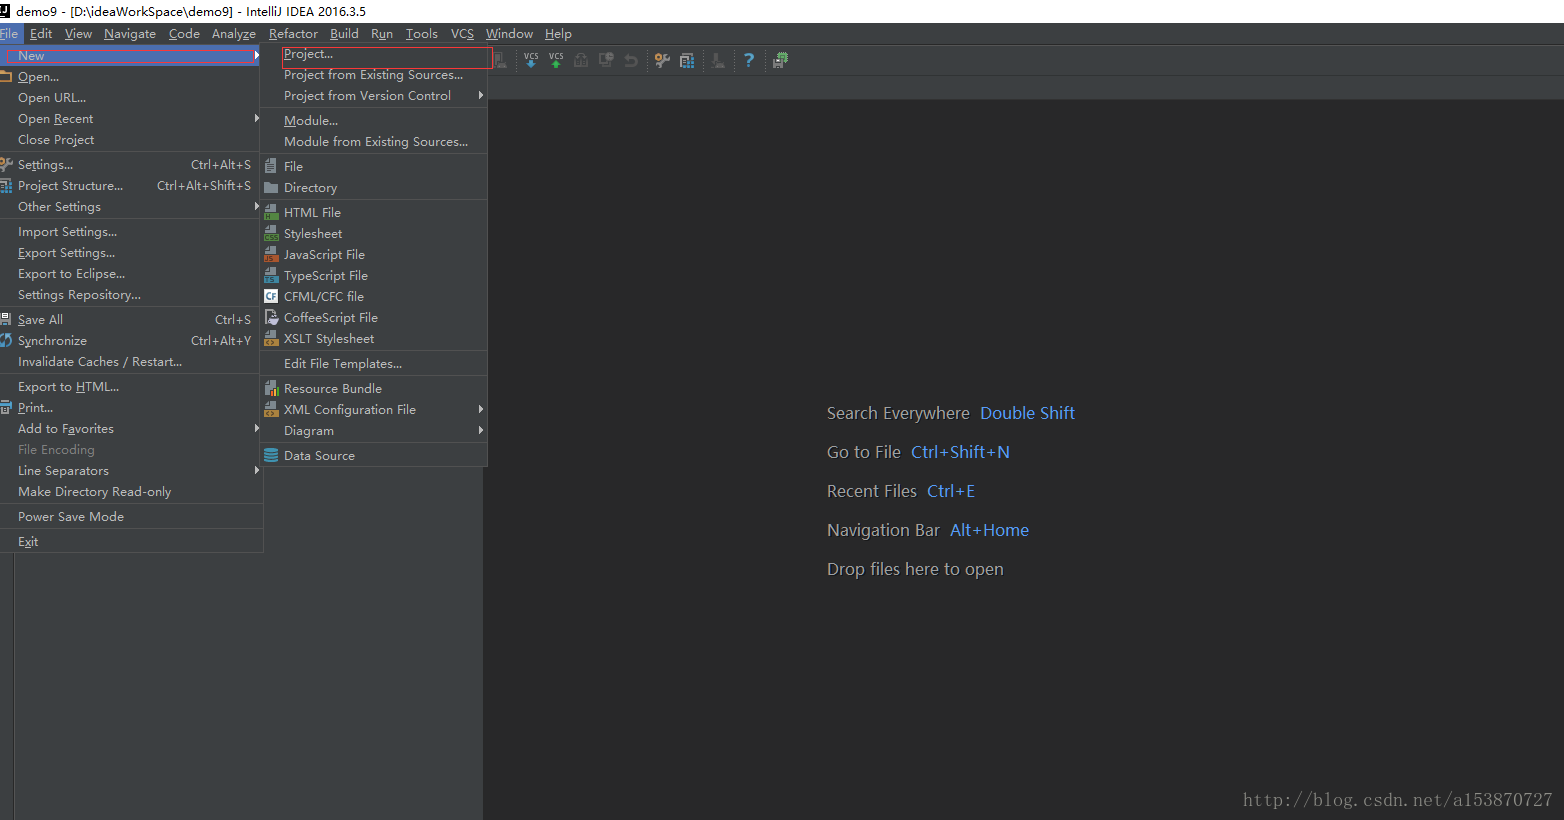1564x820 pixels.
Task: Click the Revert arrow toolbar icon
Action: pos(631,61)
